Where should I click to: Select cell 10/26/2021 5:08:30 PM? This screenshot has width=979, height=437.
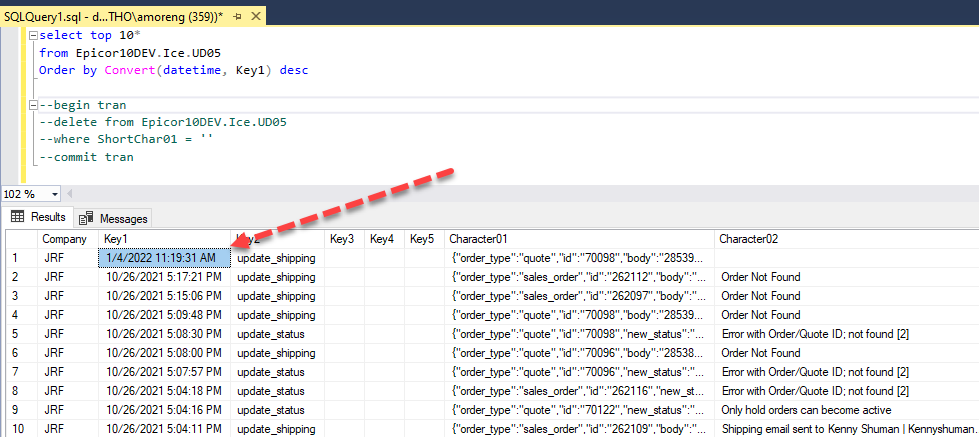164,334
